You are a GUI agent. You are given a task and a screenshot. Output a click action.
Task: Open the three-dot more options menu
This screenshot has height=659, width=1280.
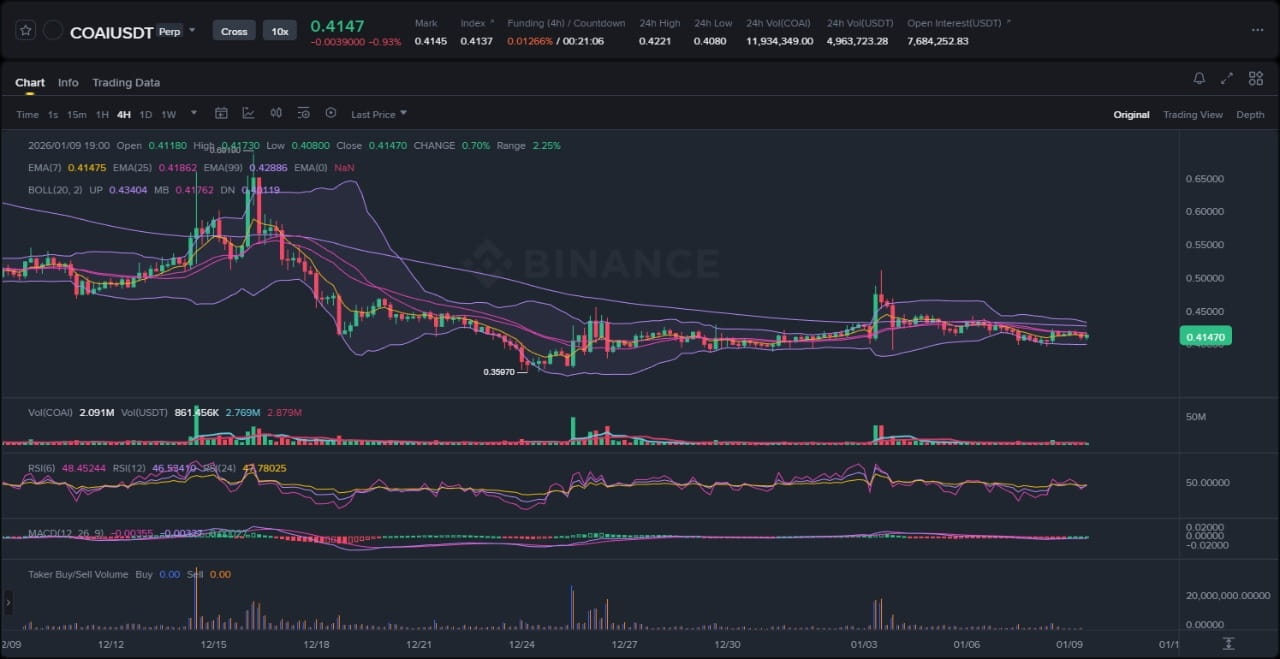tap(1257, 30)
